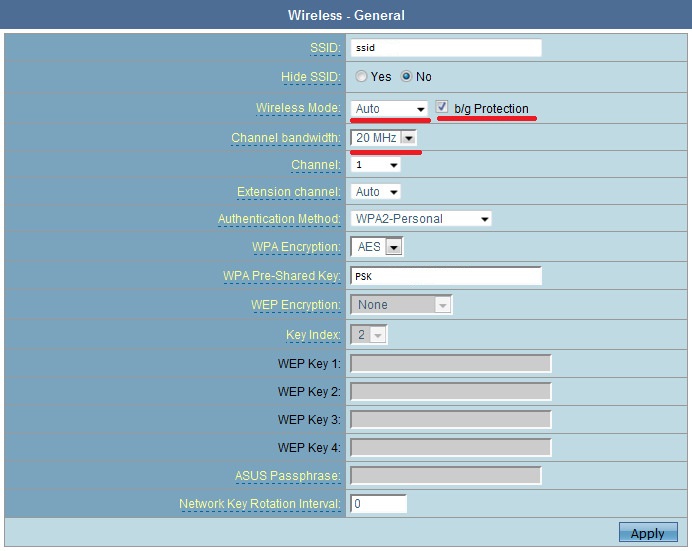
Task: Open the Channel number dropdown
Action: [x=375, y=164]
